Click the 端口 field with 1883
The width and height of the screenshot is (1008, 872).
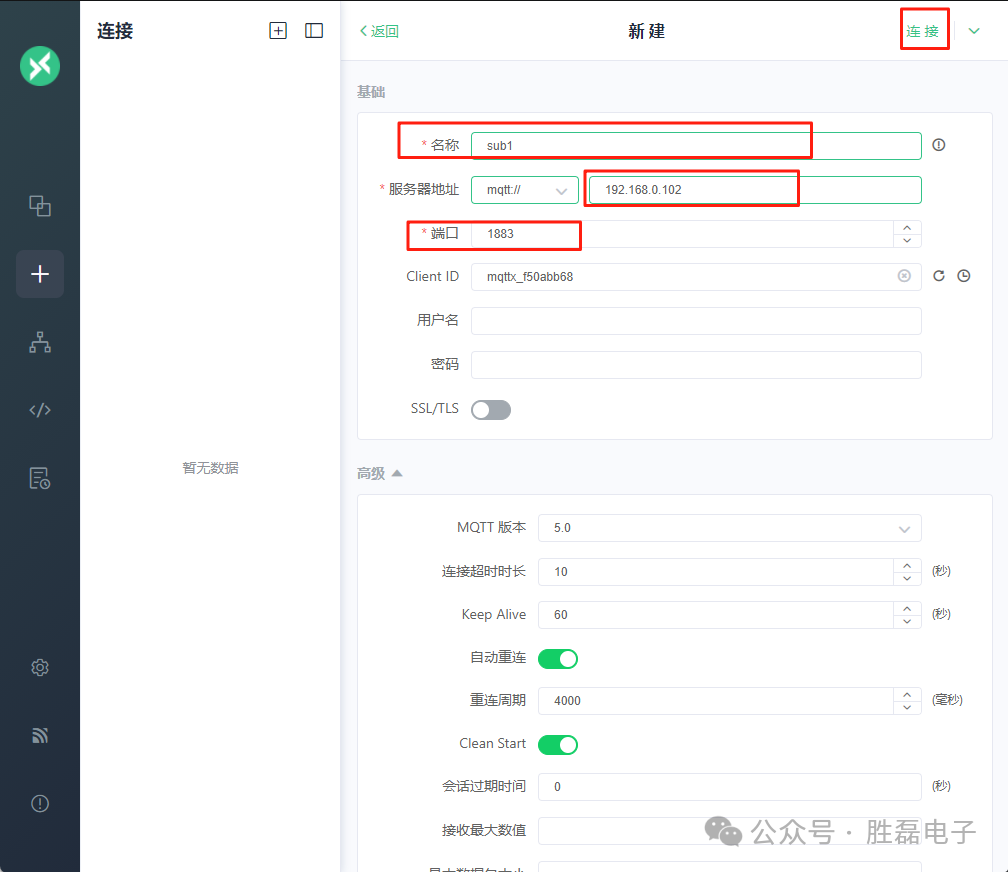click(x=683, y=234)
